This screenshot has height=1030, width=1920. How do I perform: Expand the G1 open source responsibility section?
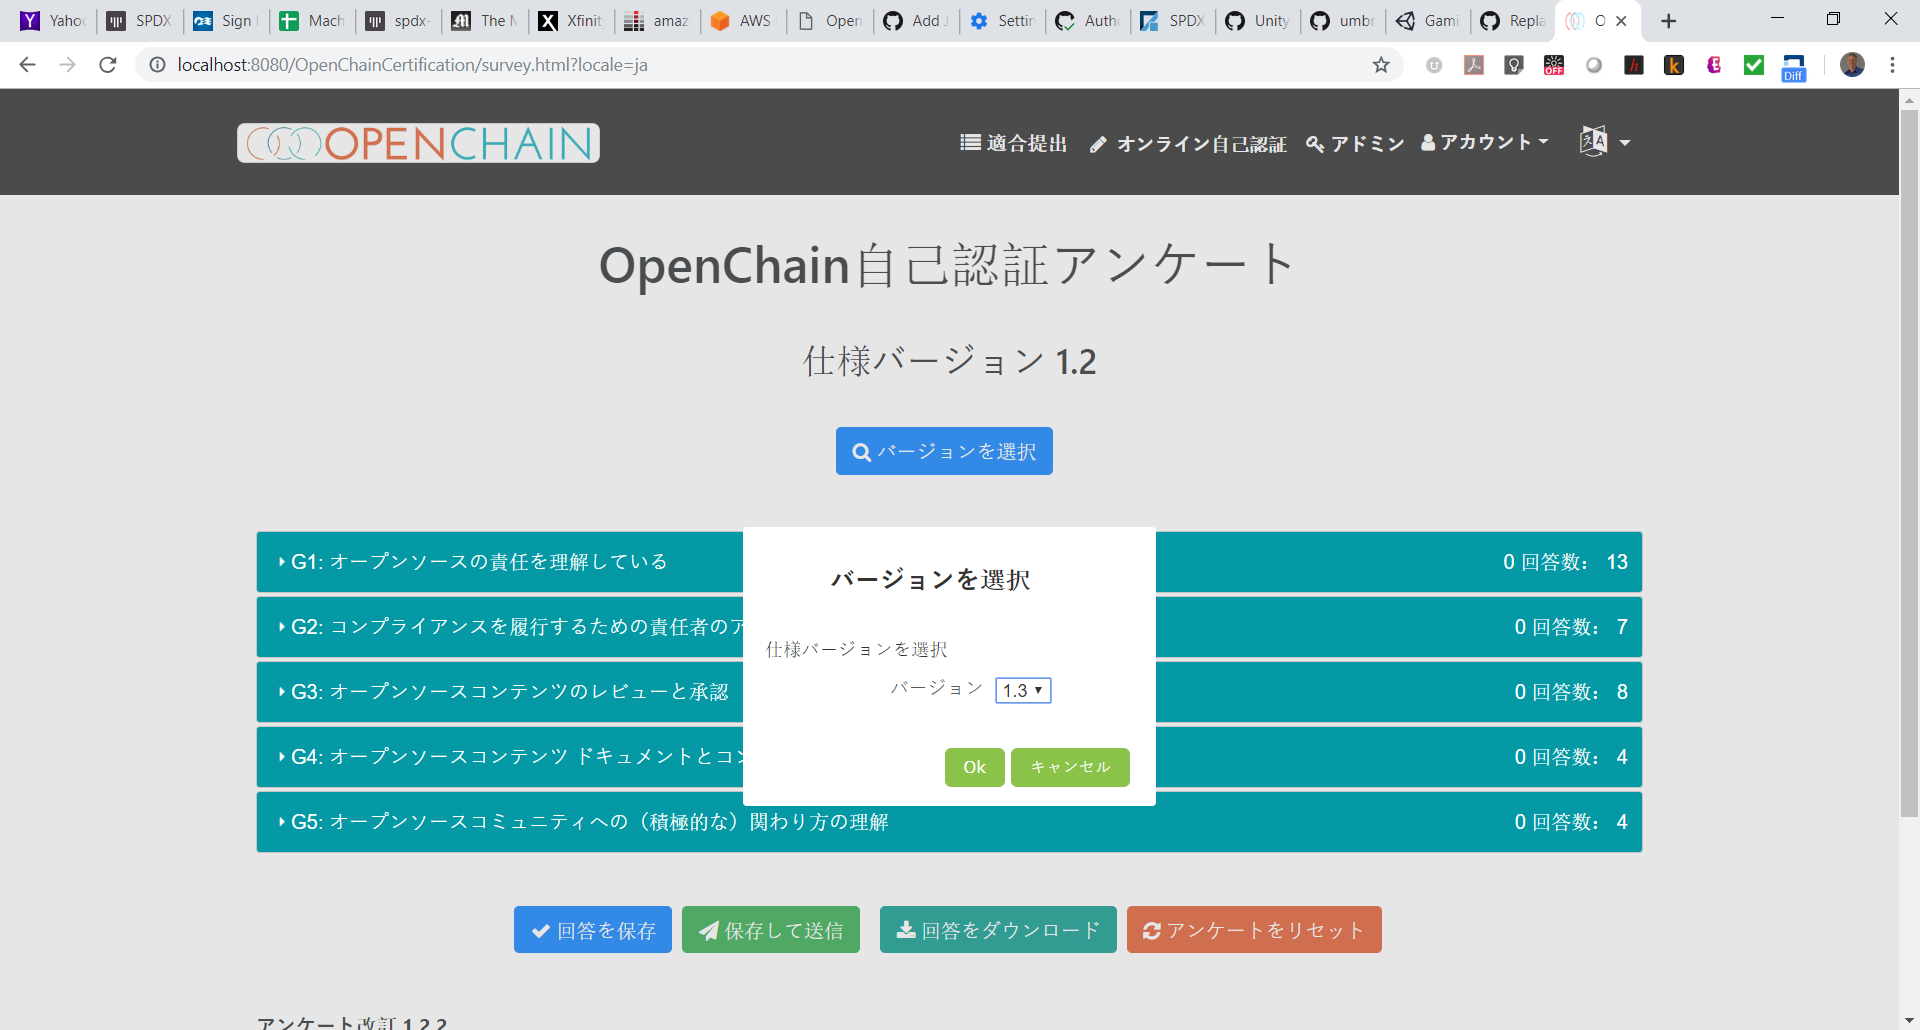coord(479,561)
